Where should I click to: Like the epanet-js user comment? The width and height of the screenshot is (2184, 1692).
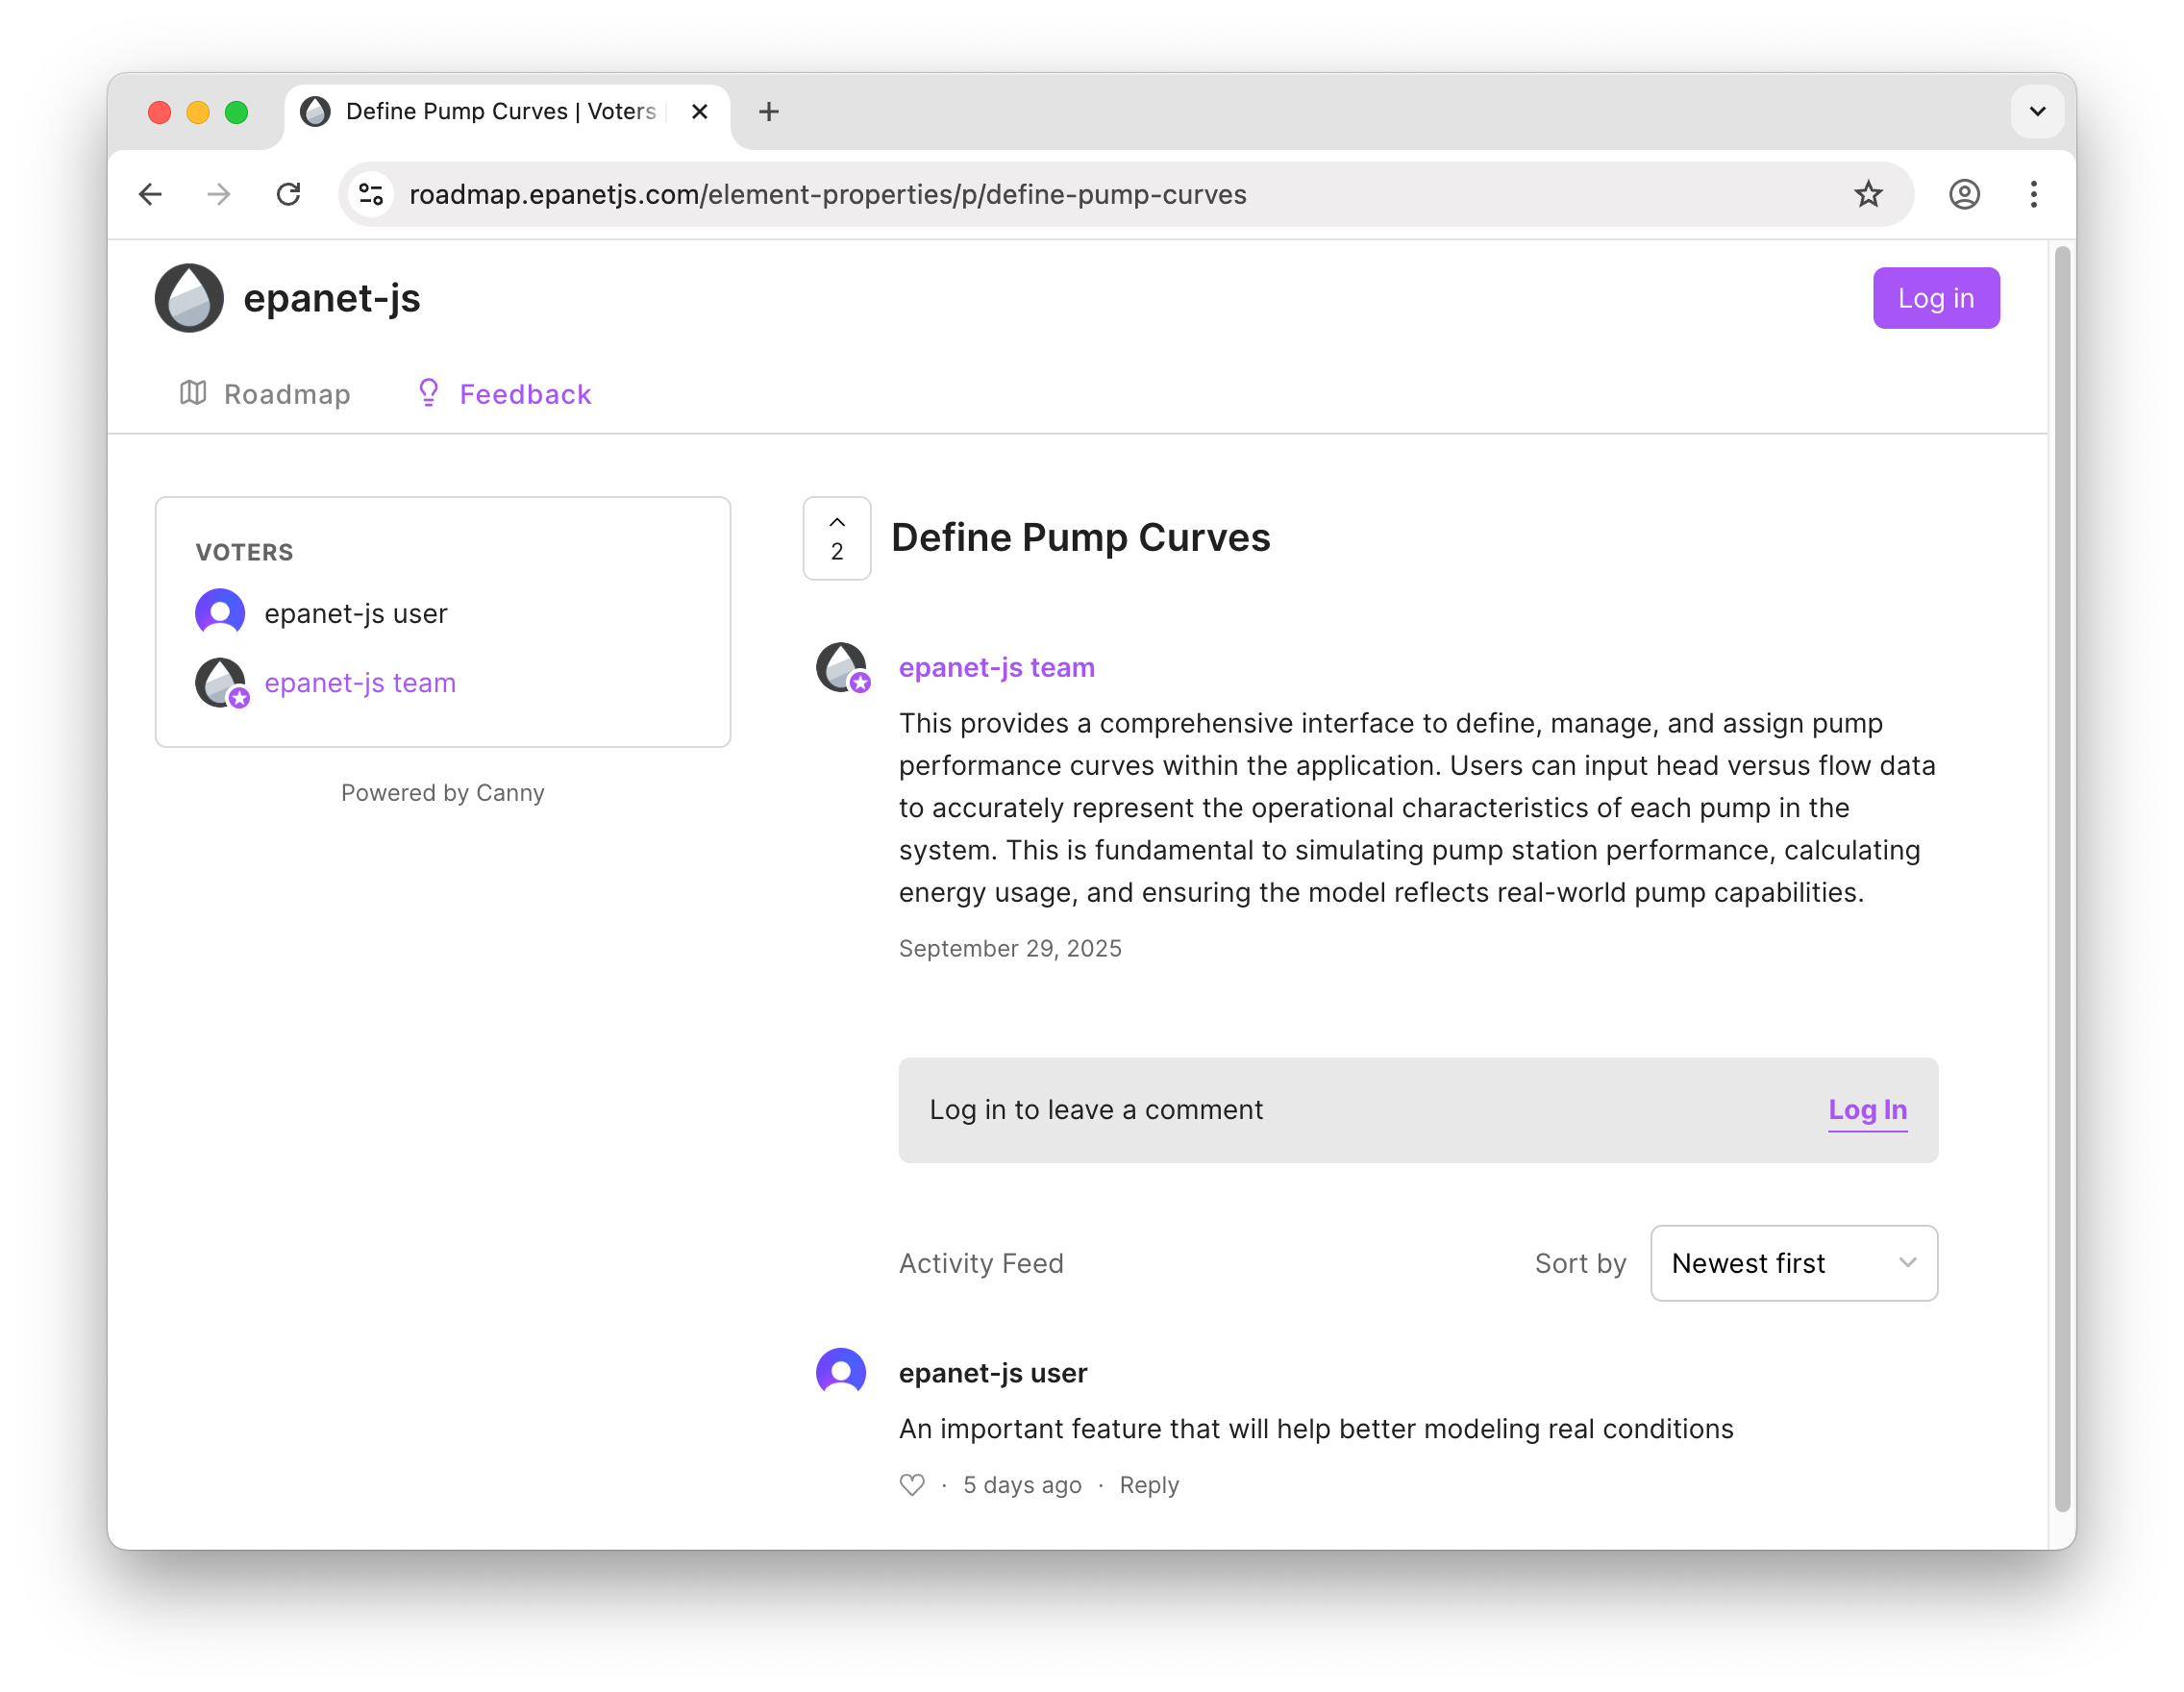911,1485
